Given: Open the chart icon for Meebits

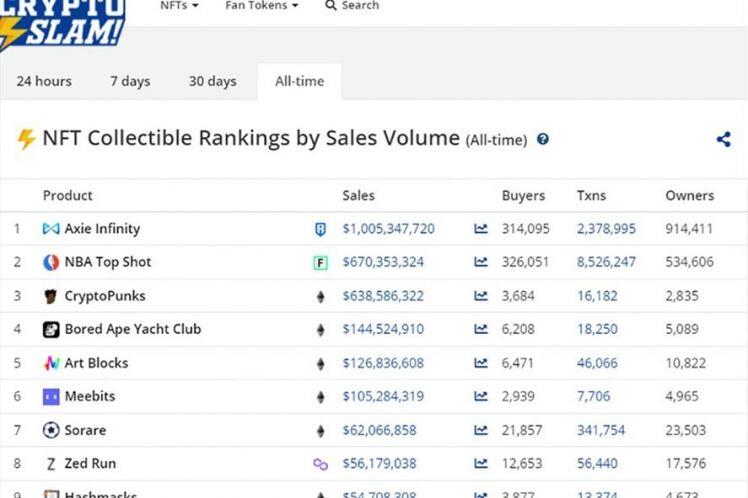Looking at the screenshot, I should coord(481,396).
